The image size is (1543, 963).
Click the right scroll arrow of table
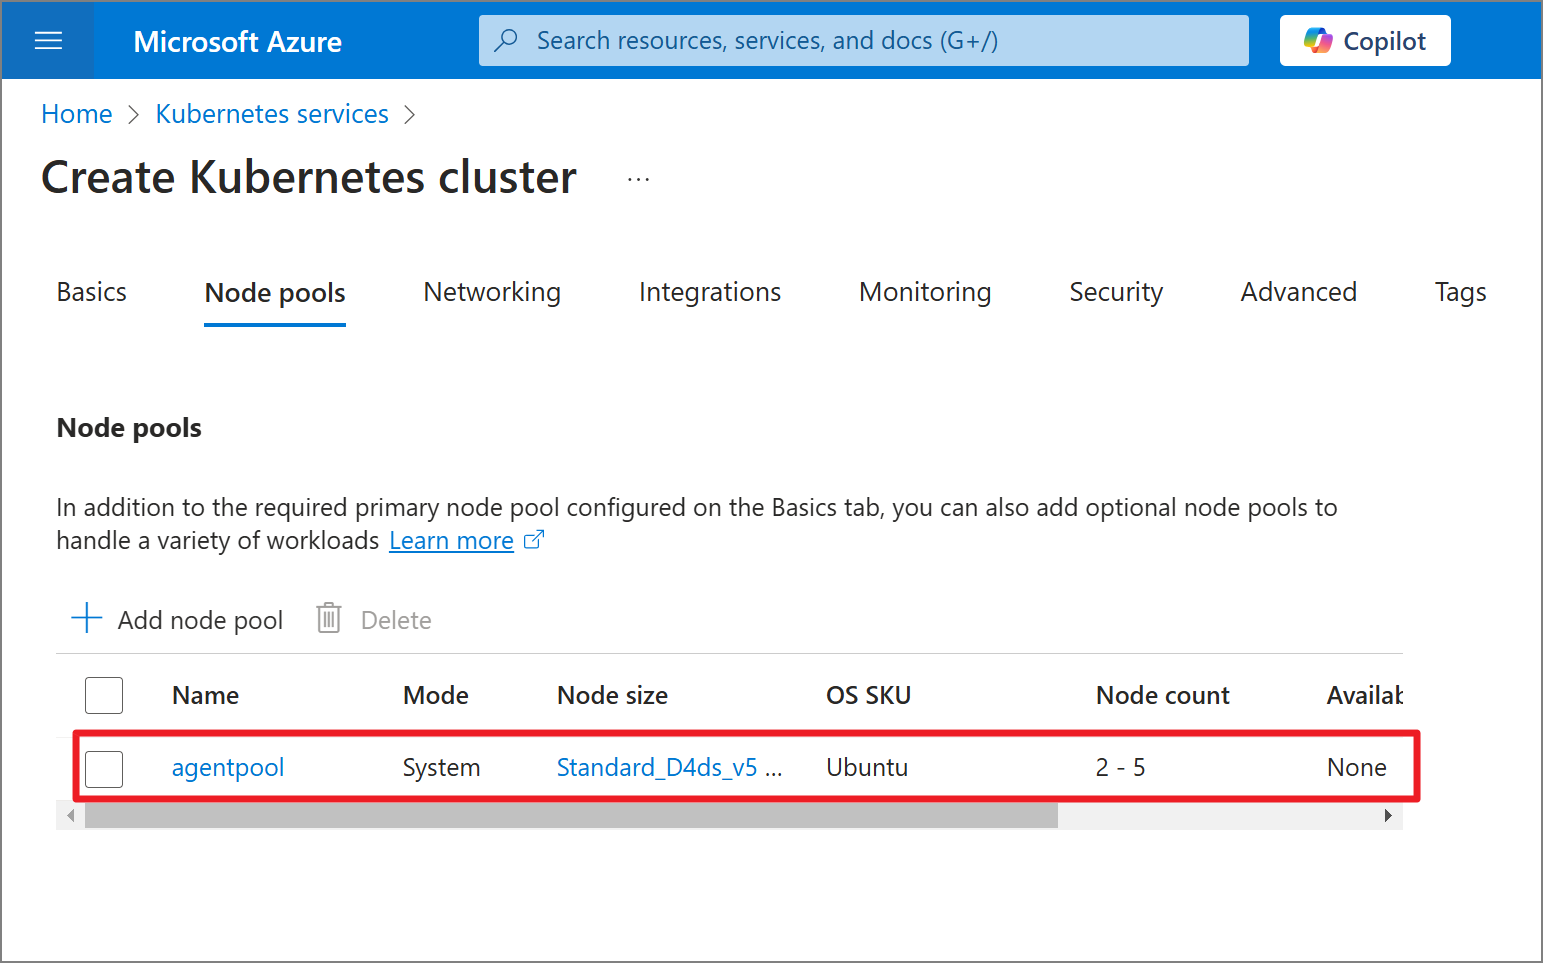click(1388, 816)
